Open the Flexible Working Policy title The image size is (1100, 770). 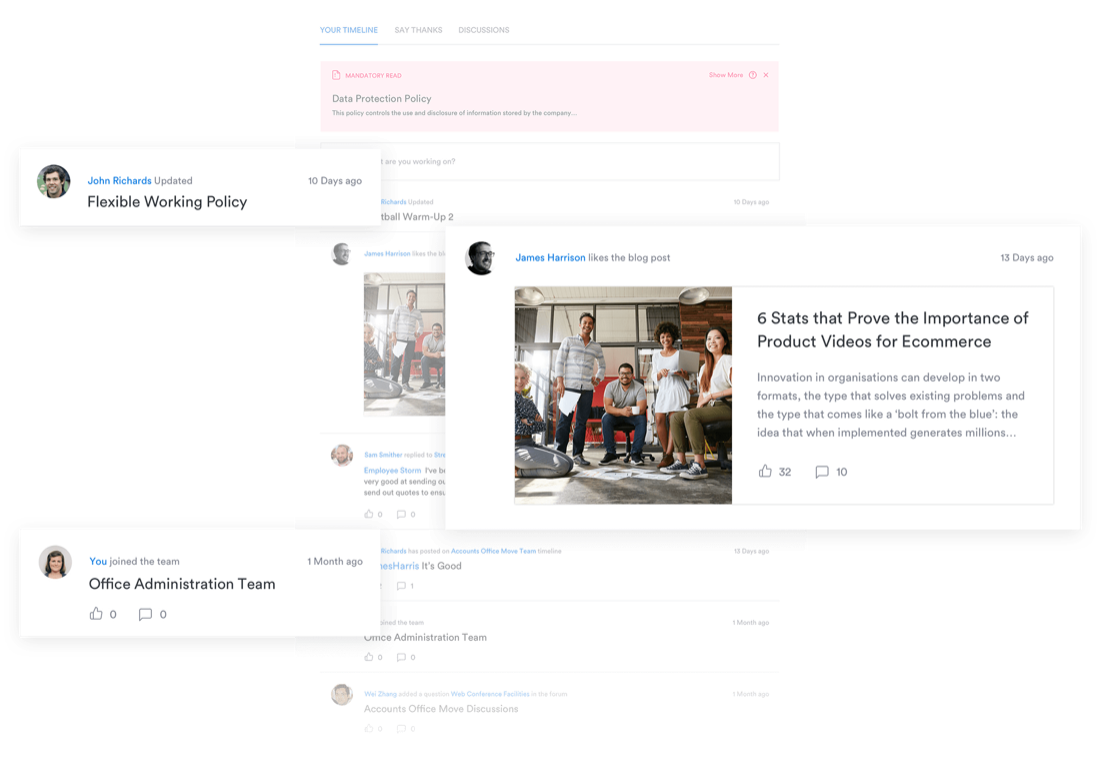coord(167,202)
